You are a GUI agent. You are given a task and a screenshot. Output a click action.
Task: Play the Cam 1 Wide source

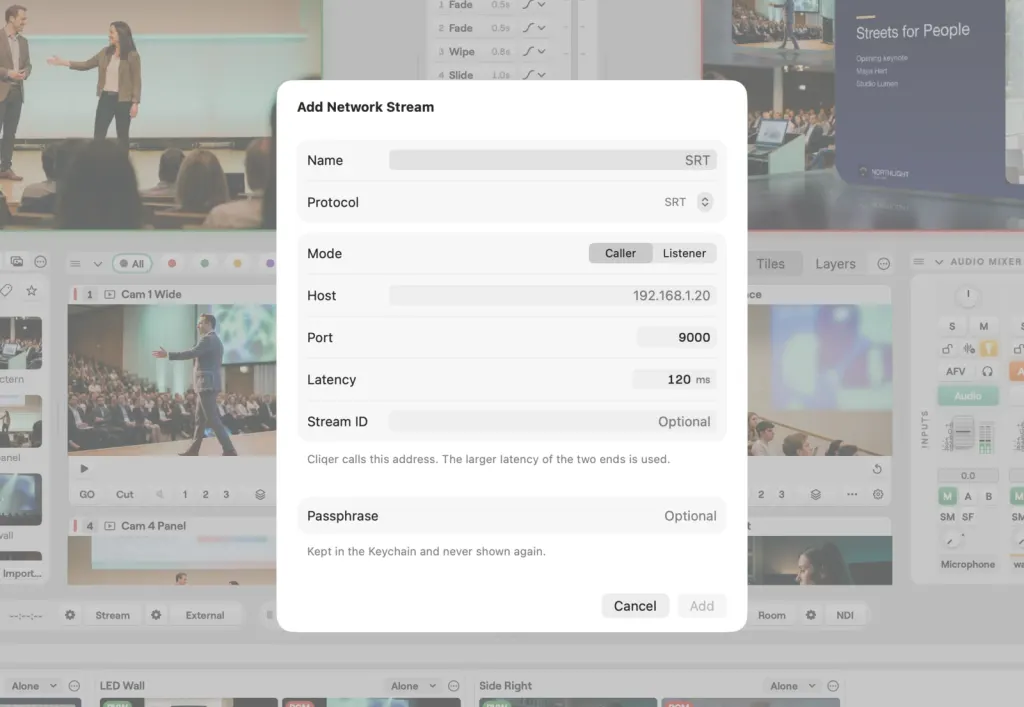[x=84, y=469]
